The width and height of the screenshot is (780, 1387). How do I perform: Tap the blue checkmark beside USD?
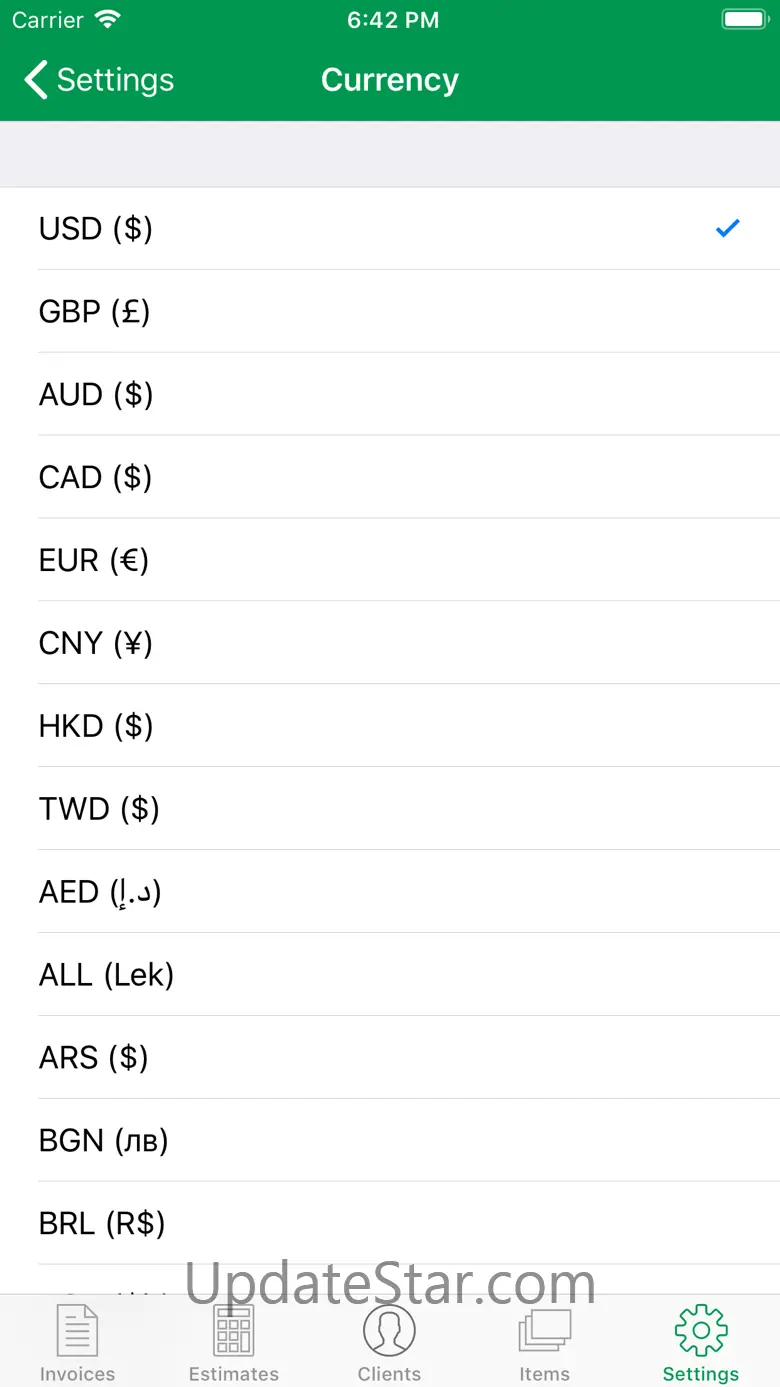click(x=727, y=229)
